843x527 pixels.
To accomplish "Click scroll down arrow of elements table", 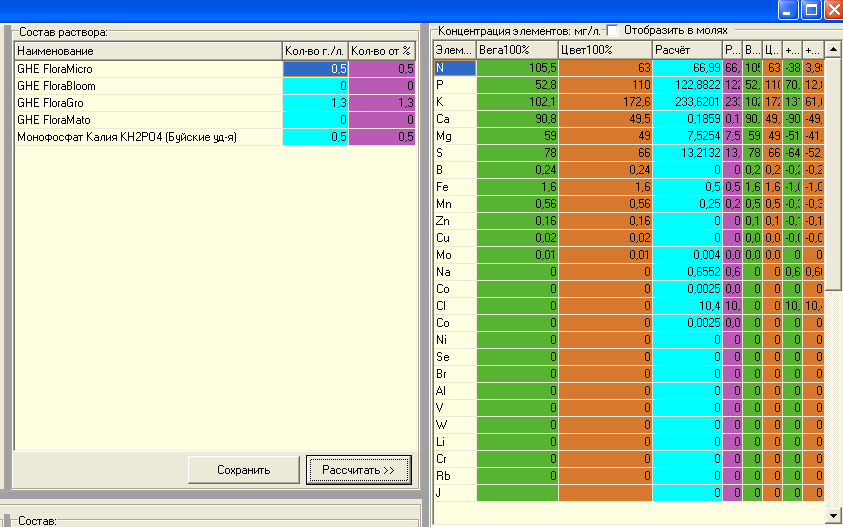I will tap(833, 515).
